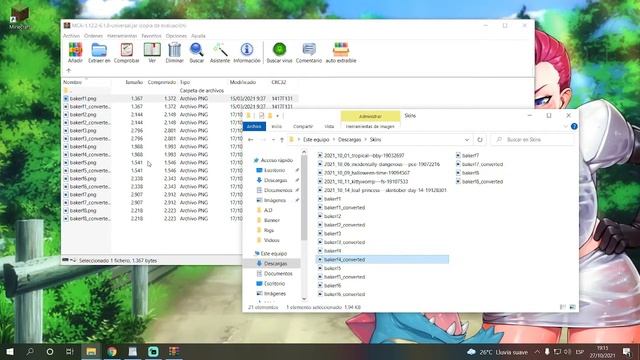Click the back arrow in Explorer
This screenshot has width=640, height=360.
point(251,140)
